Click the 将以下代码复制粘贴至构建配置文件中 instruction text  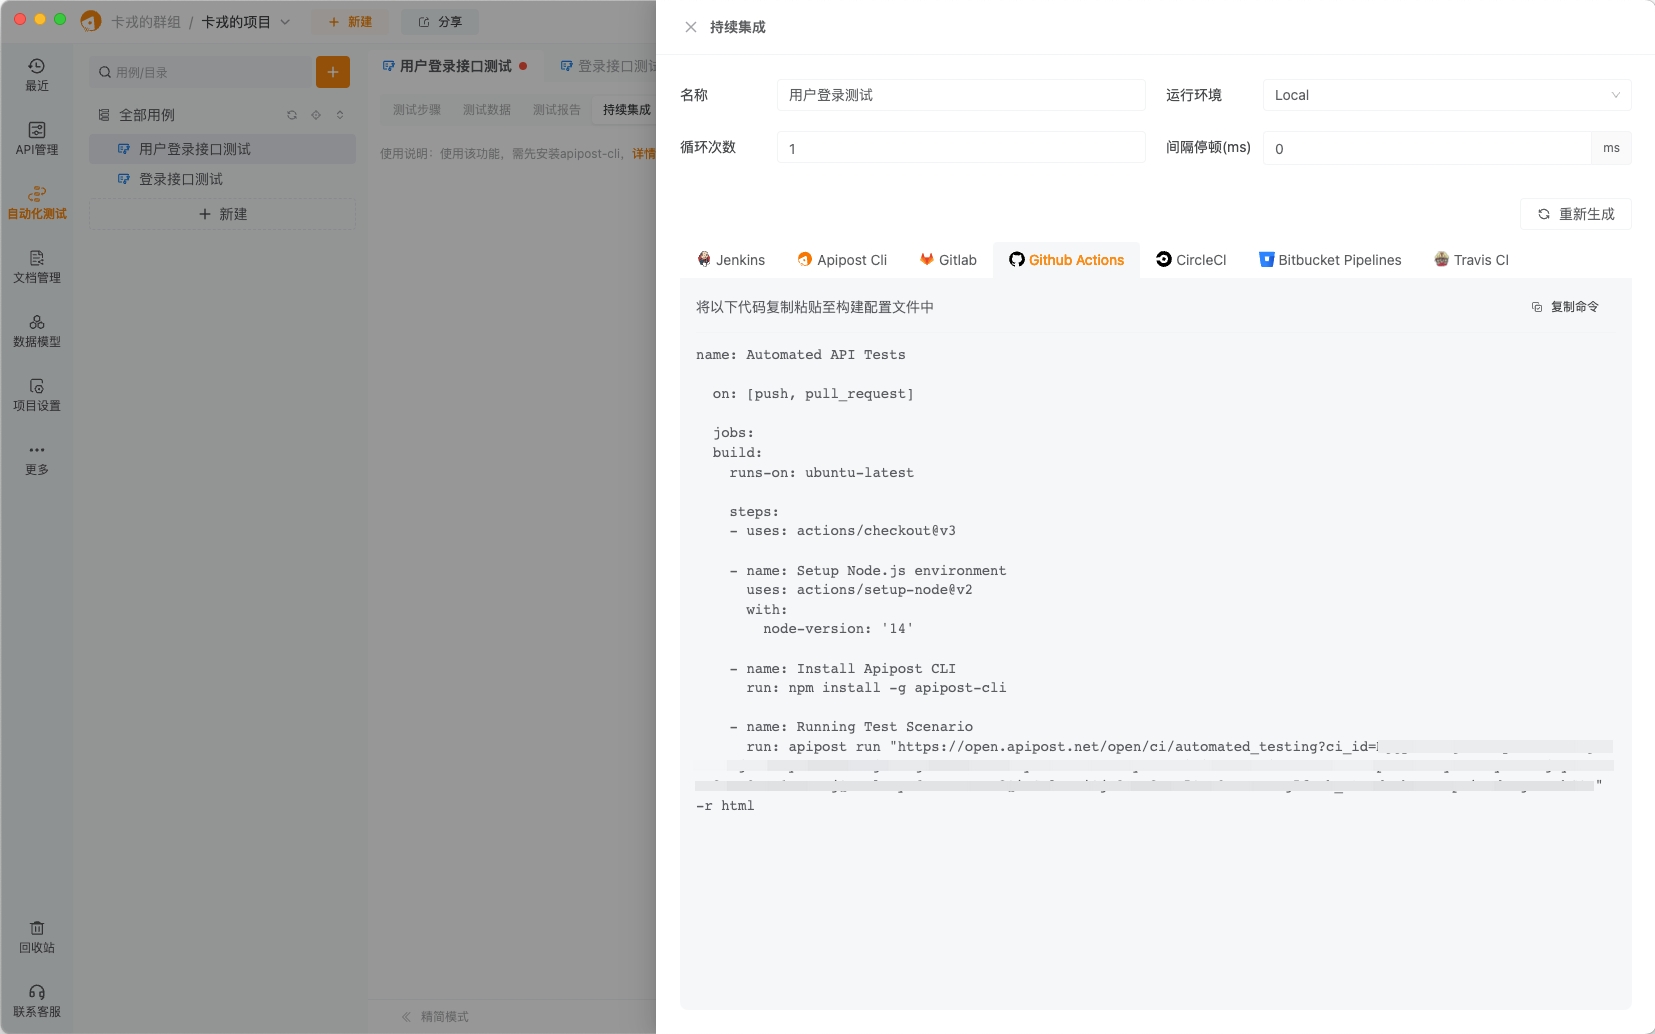tap(815, 307)
